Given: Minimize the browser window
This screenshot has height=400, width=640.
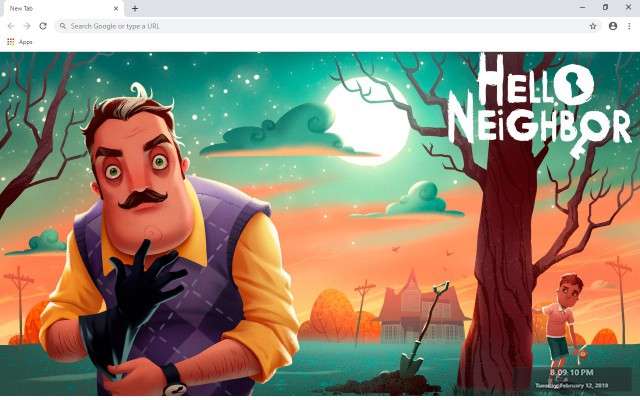Looking at the screenshot, I should (x=582, y=7).
